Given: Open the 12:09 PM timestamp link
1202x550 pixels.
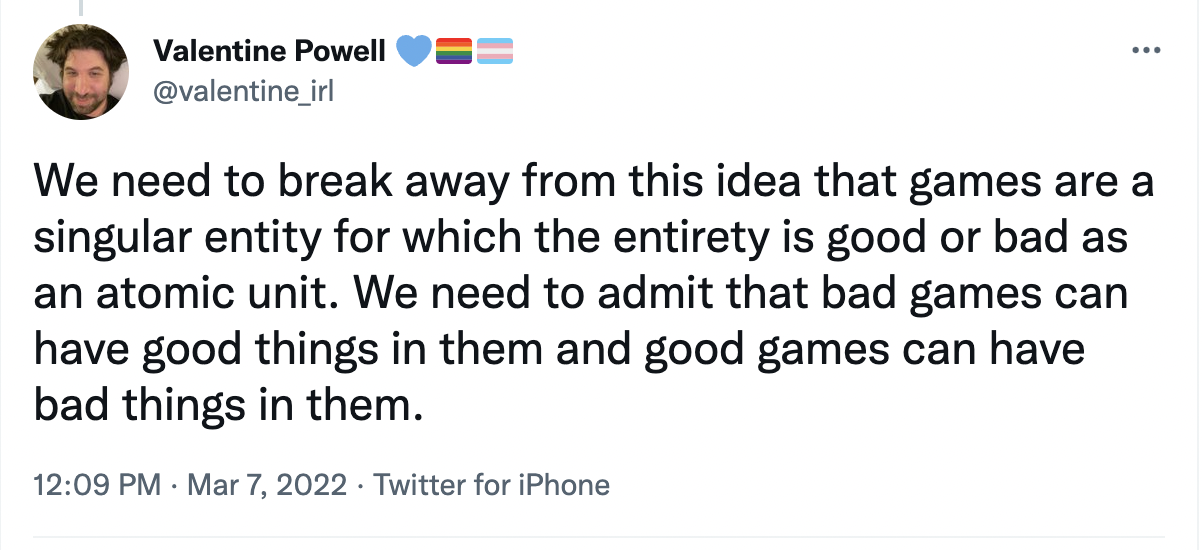Looking at the screenshot, I should (97, 486).
